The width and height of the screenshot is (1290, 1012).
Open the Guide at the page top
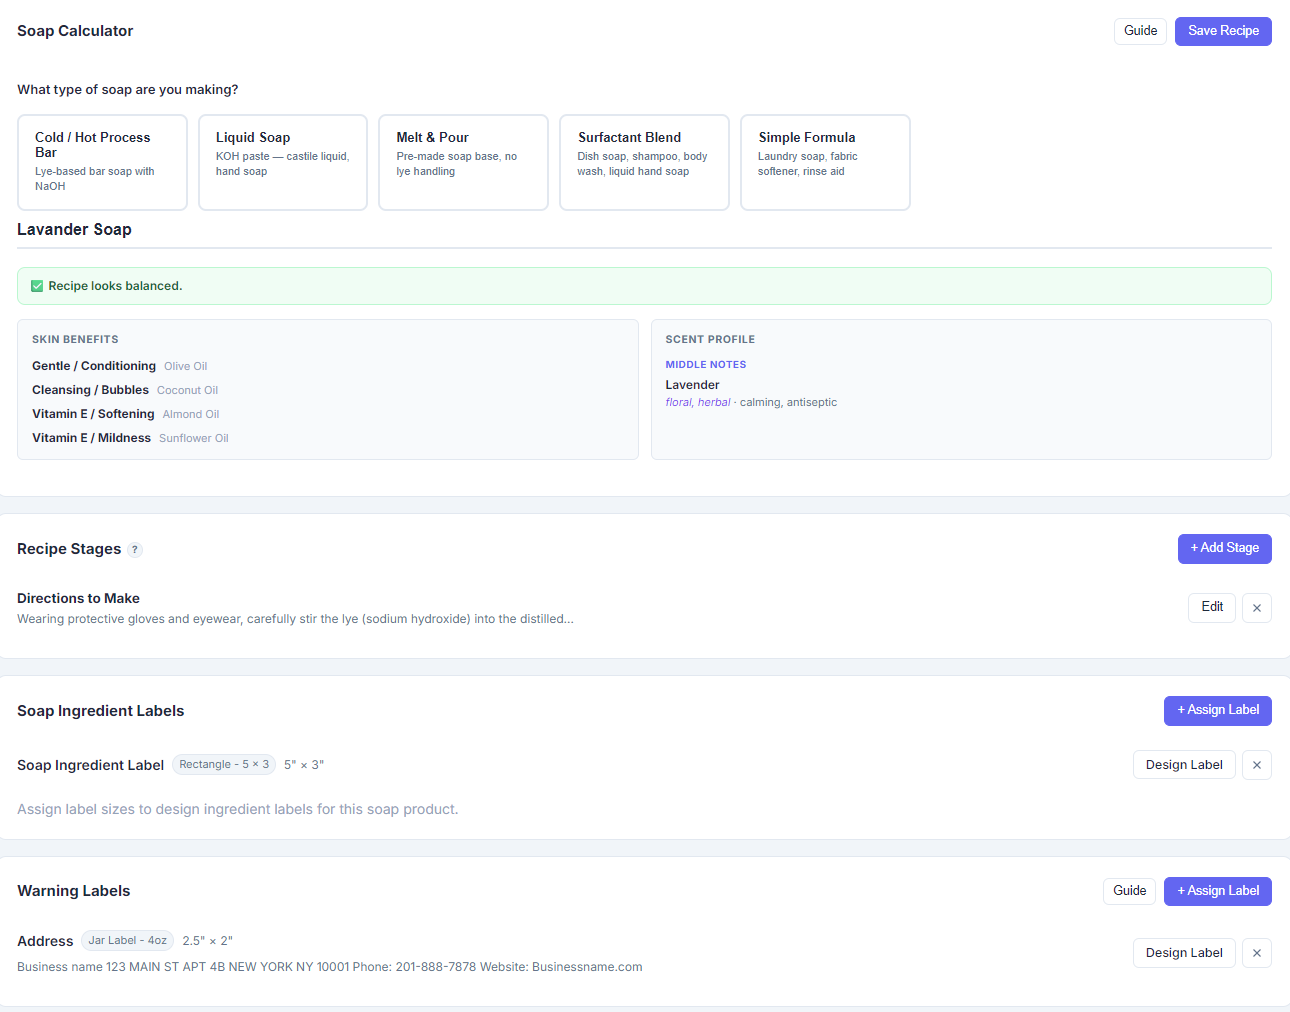pos(1140,31)
